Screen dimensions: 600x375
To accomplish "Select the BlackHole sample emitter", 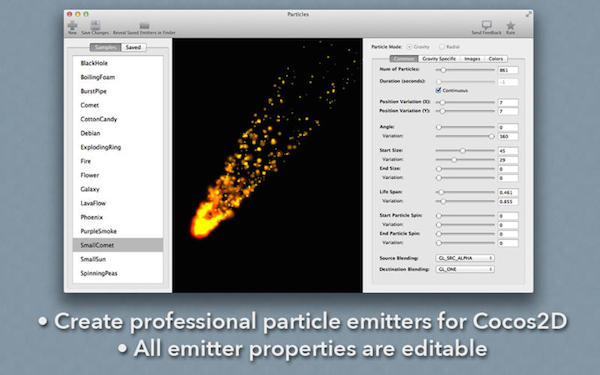I will (x=118, y=63).
